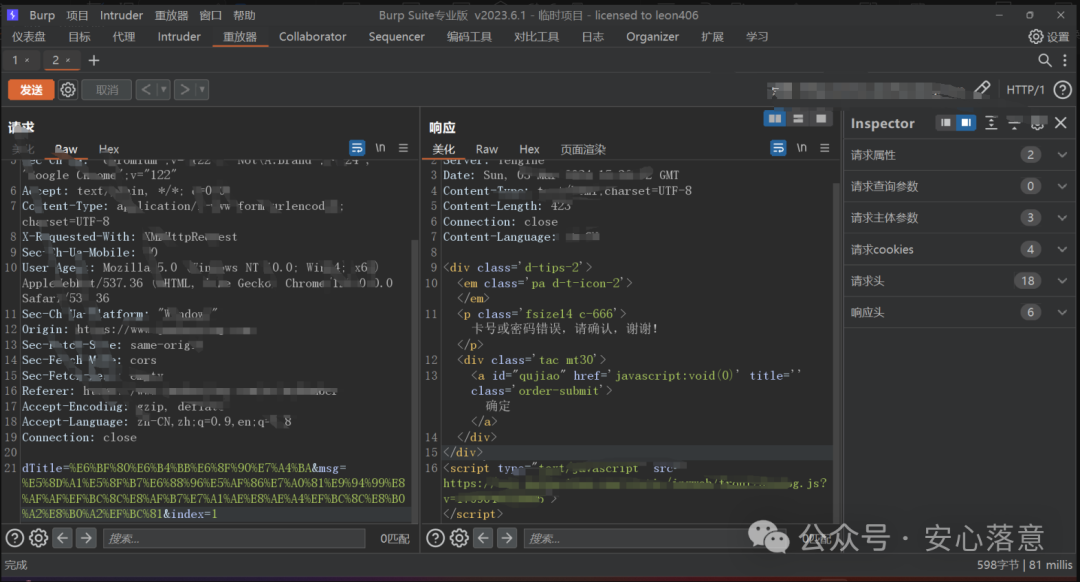Toggle word wrap in request panel

point(357,148)
